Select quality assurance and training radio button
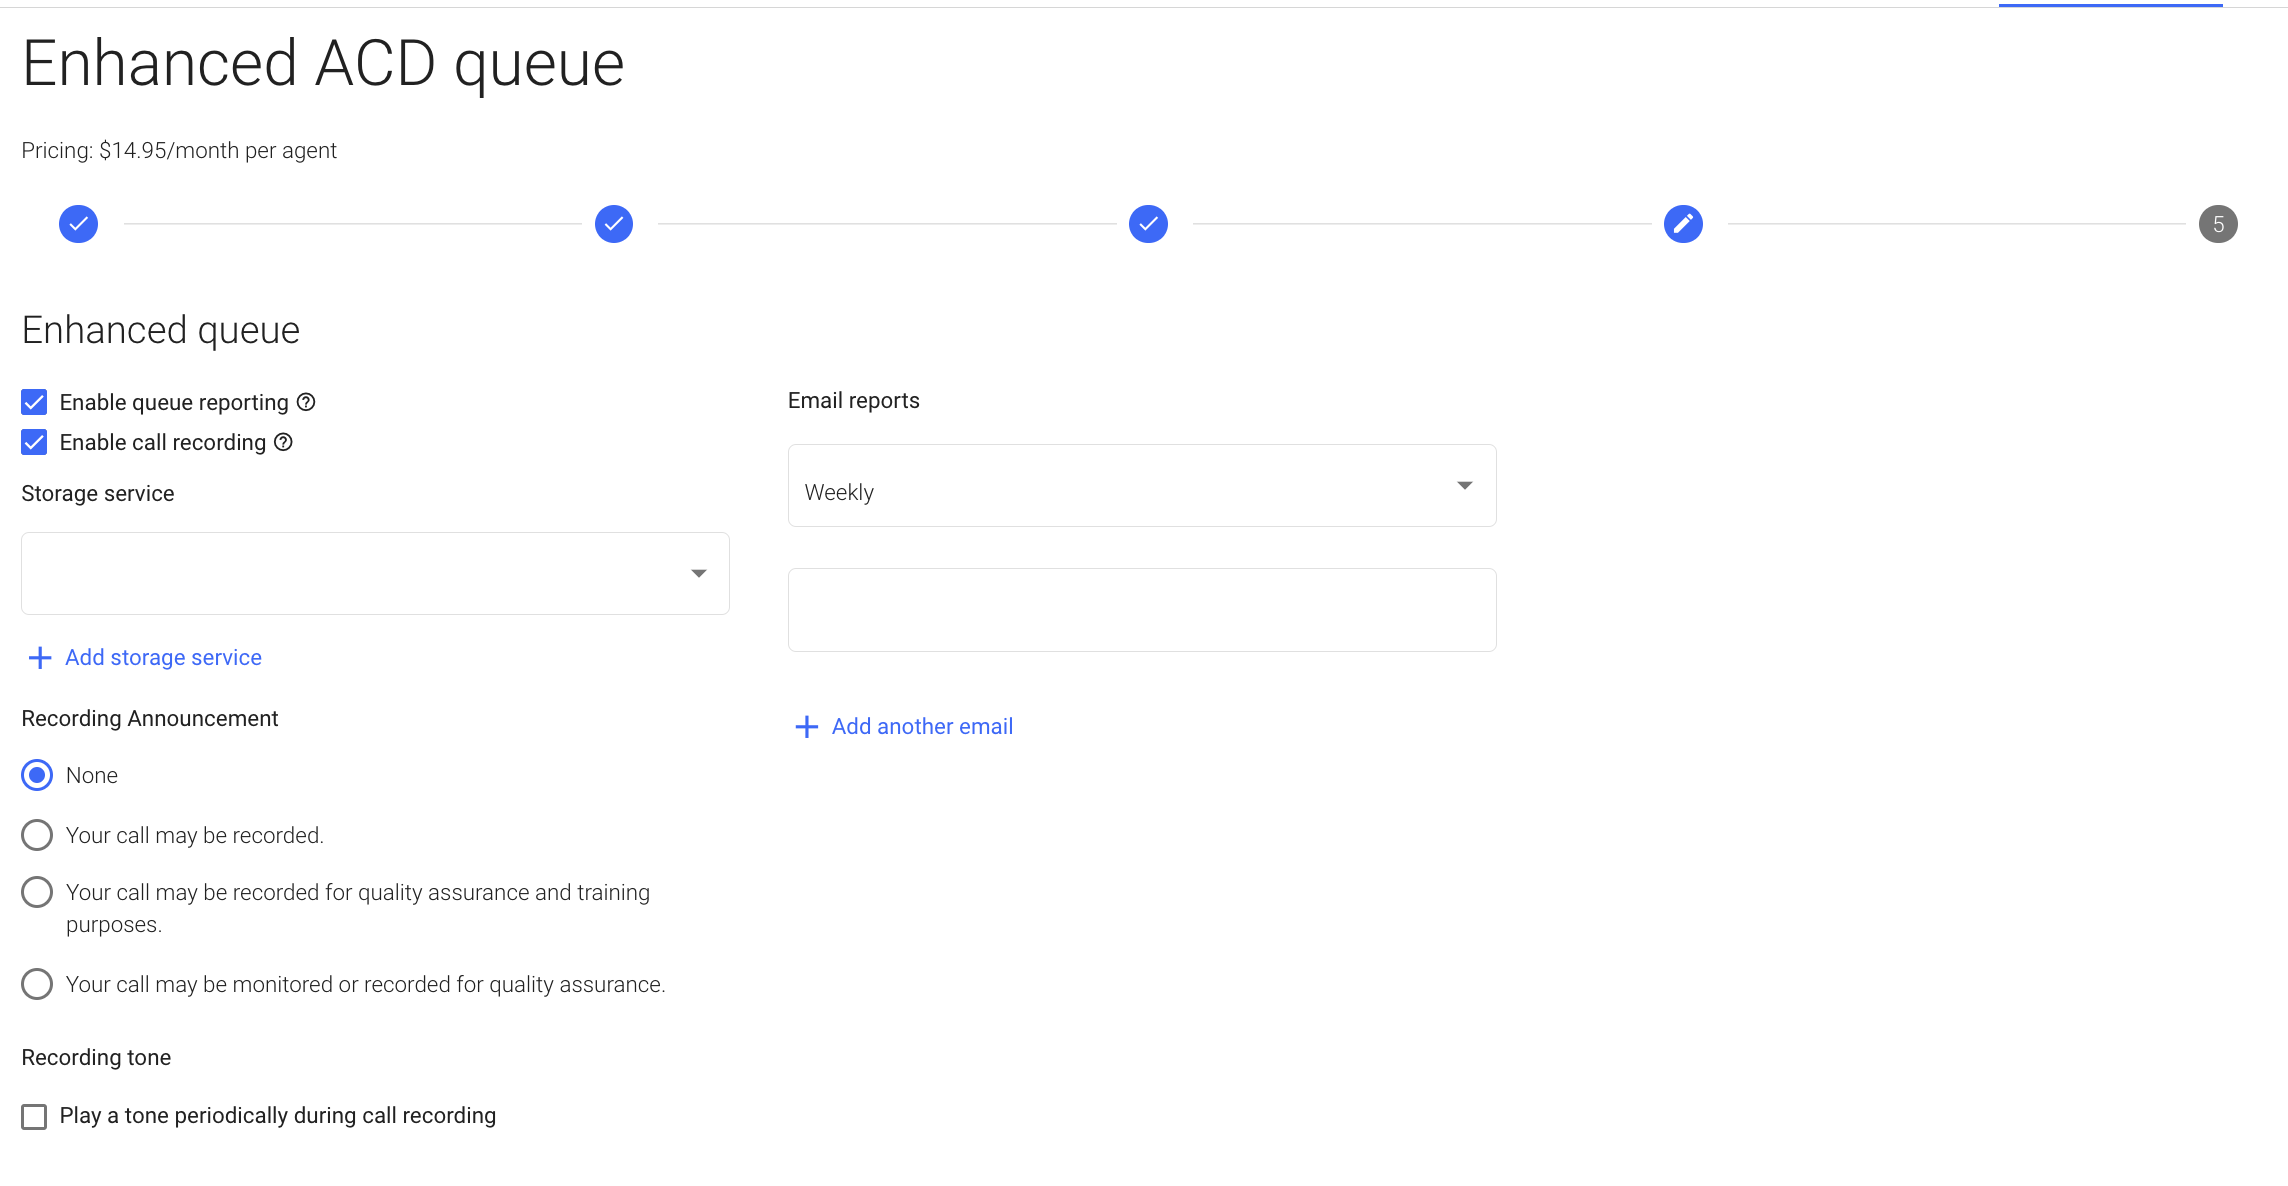The height and width of the screenshot is (1186, 2288). pos(36,894)
